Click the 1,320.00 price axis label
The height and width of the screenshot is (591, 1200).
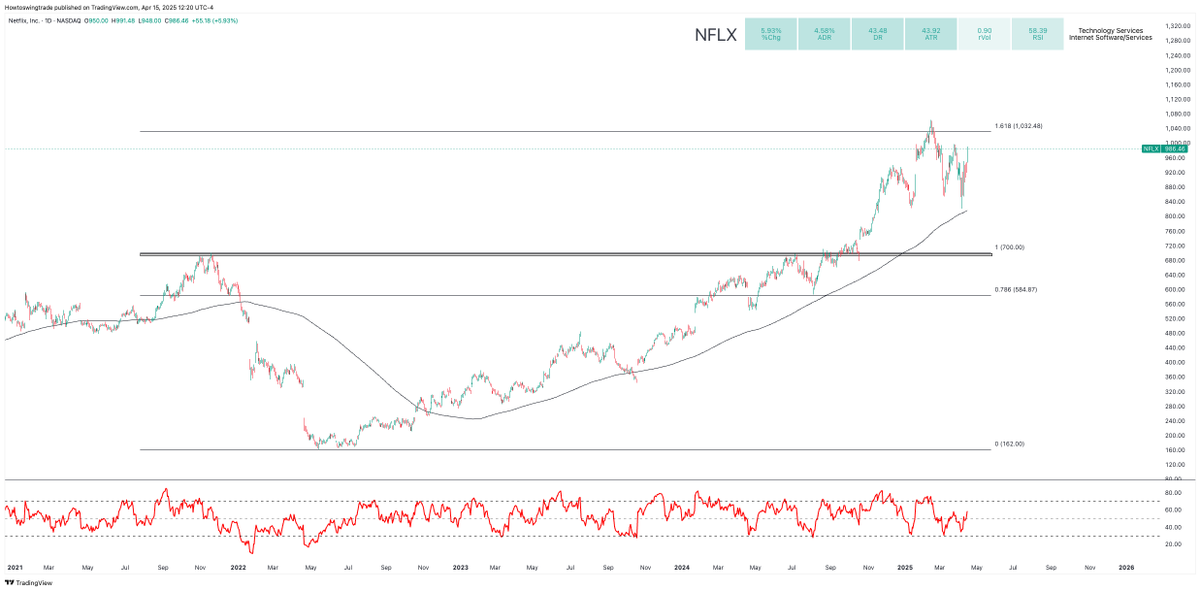[x=1176, y=26]
